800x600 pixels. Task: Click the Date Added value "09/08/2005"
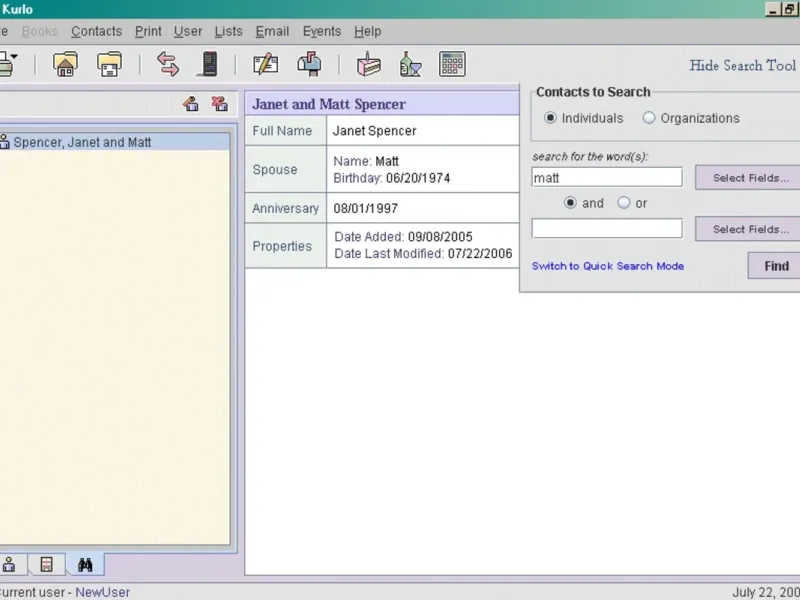tap(440, 237)
